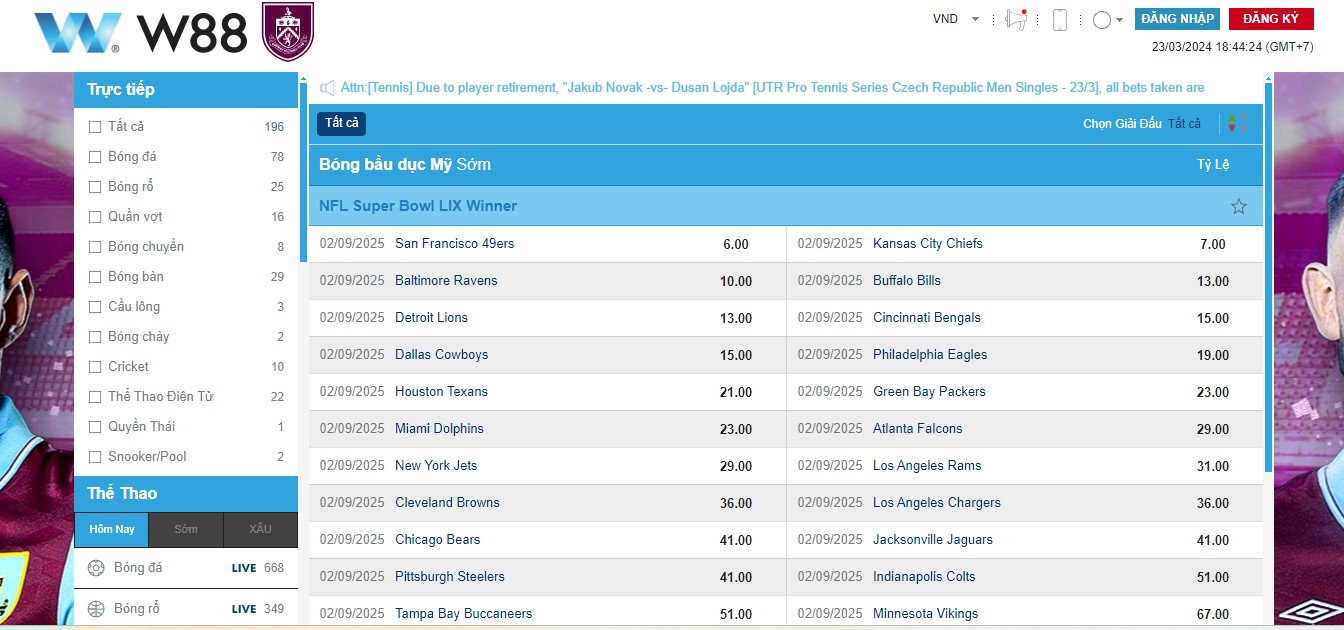
Task: Click the odds sort arrows icon
Action: click(x=1232, y=123)
